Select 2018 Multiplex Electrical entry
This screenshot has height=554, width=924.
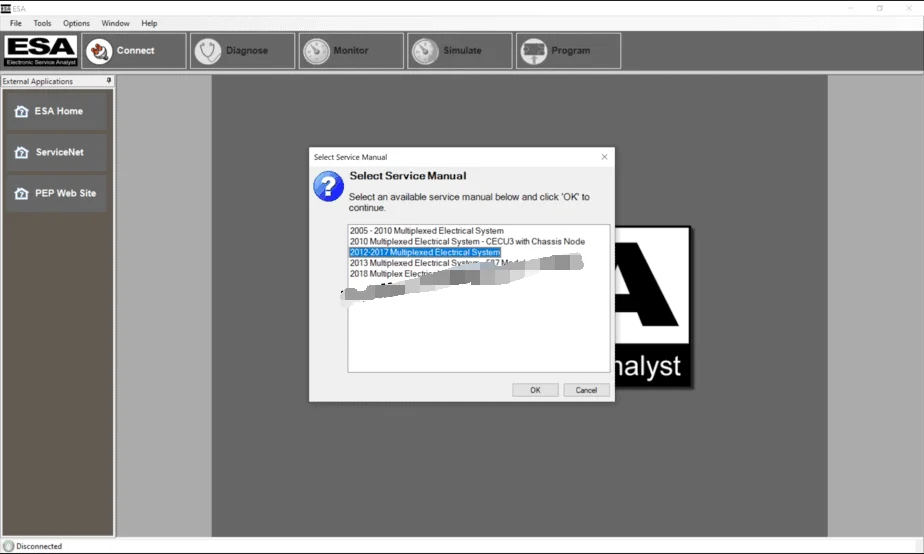pos(392,273)
